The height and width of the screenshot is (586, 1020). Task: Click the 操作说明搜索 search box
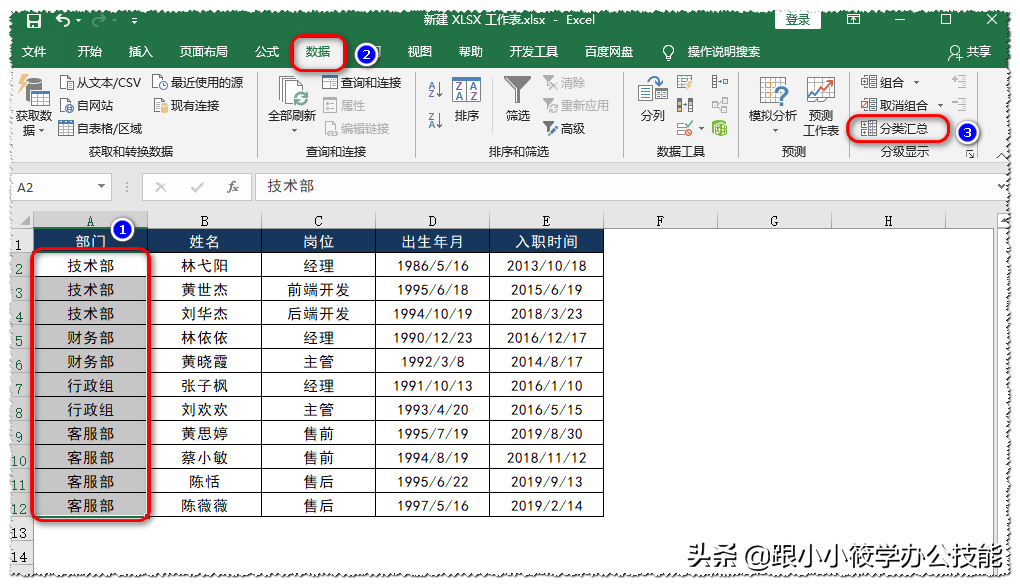click(x=723, y=52)
